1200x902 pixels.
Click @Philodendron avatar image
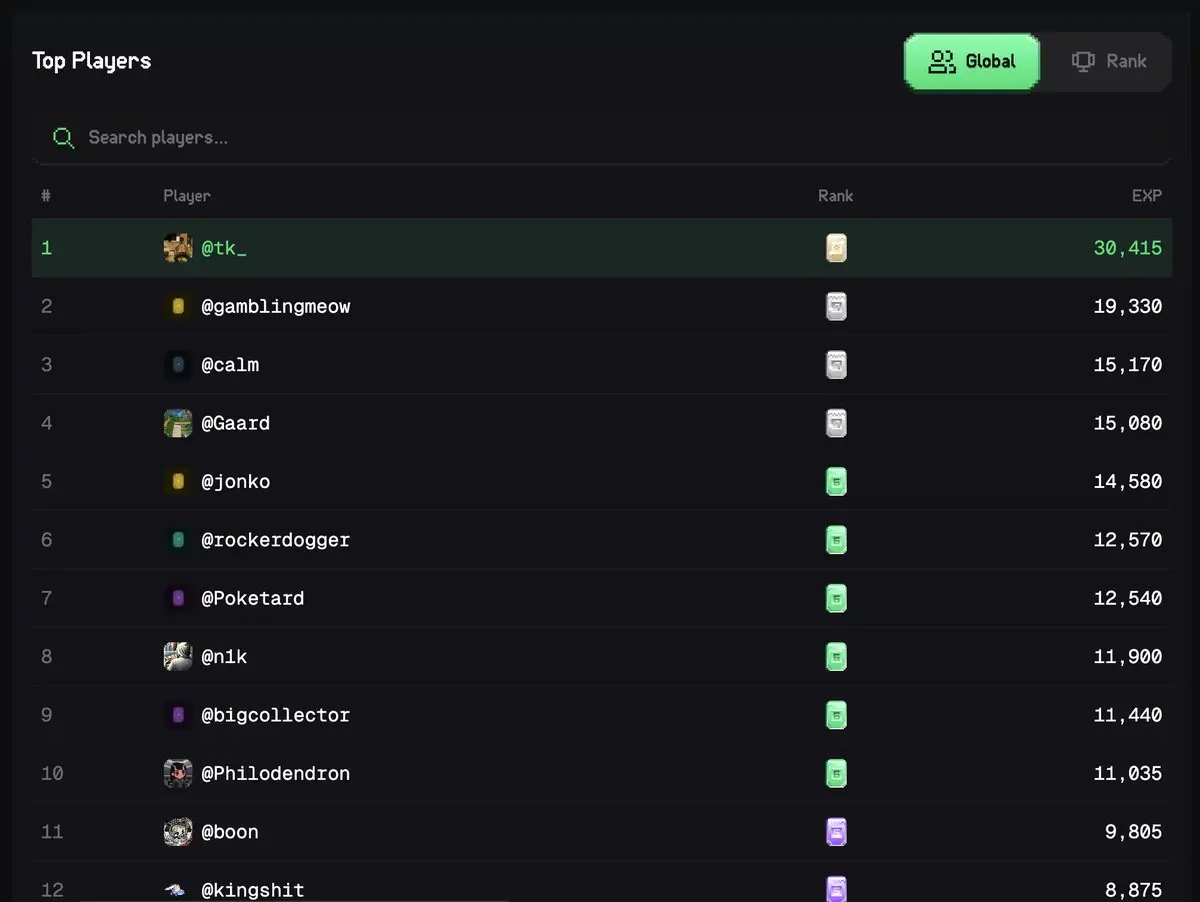pos(178,773)
